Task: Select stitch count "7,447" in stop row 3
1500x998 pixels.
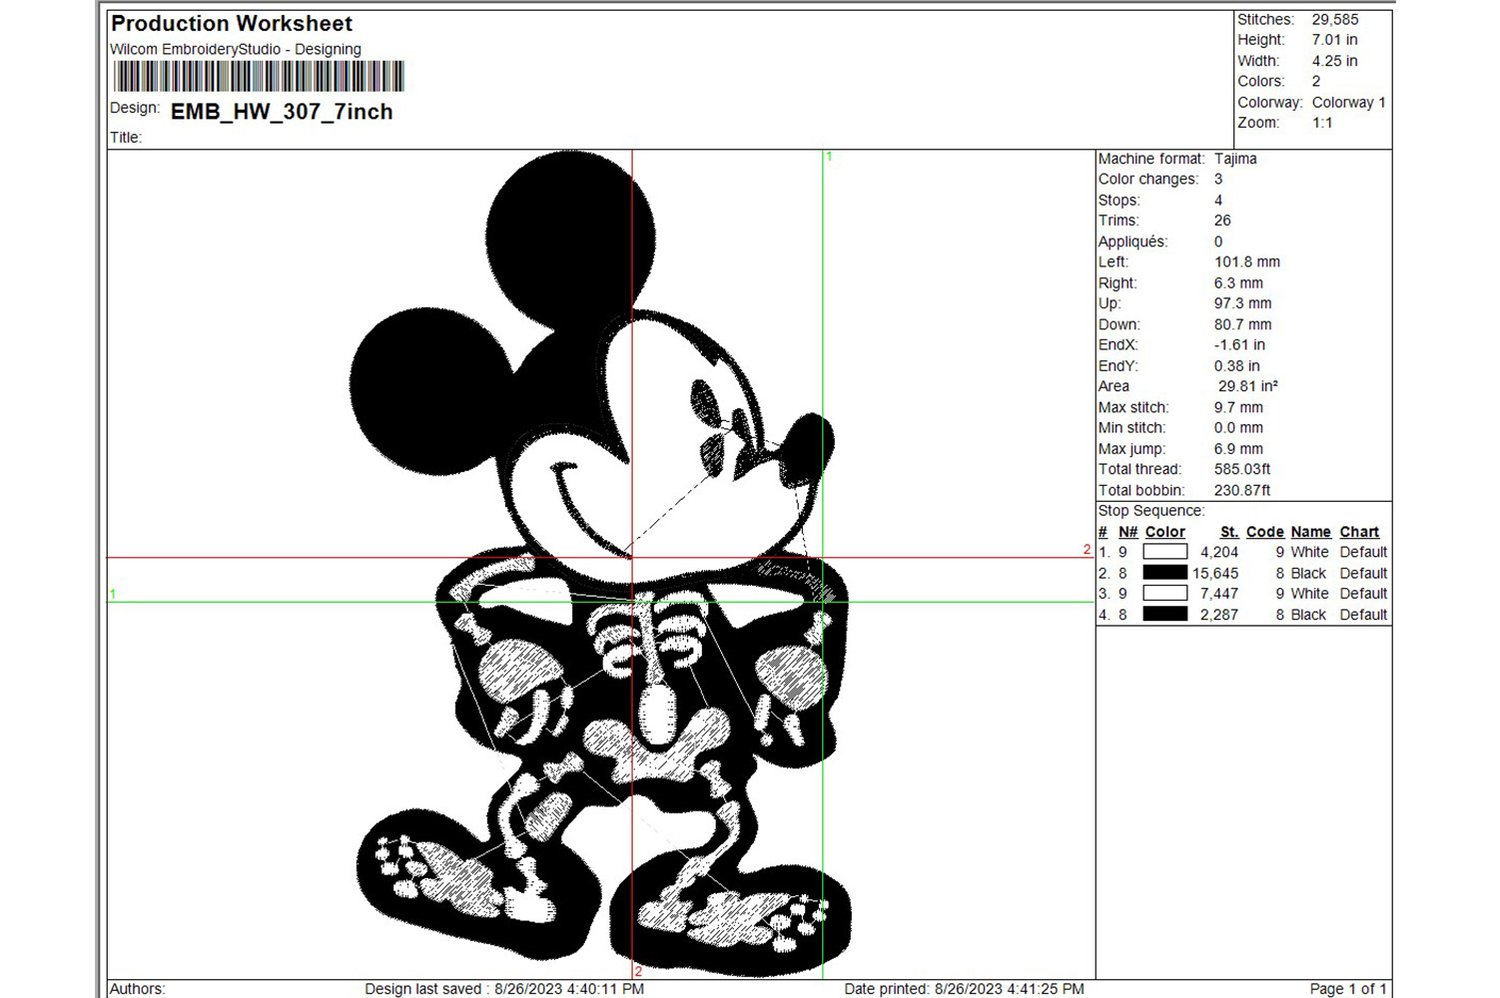Action: point(1219,594)
